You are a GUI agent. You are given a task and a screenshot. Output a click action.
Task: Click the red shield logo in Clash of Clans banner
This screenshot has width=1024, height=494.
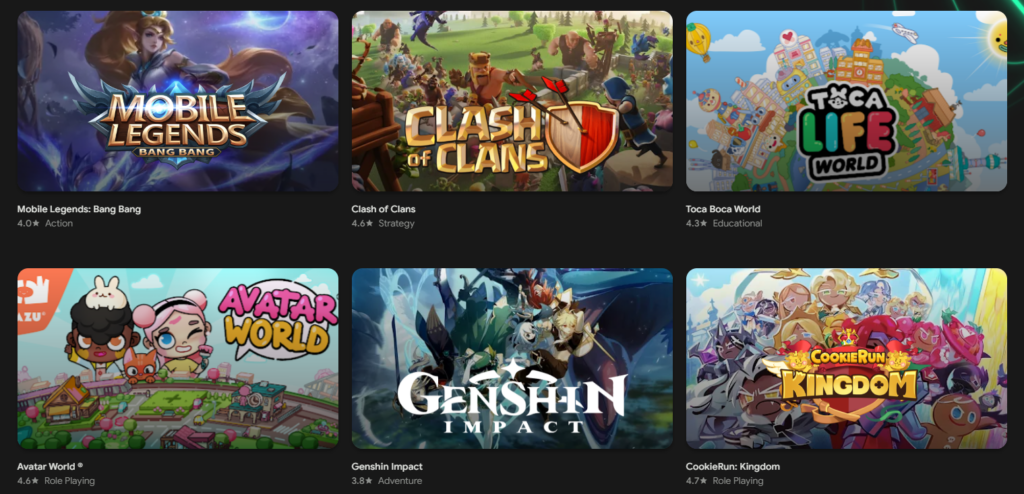point(583,135)
